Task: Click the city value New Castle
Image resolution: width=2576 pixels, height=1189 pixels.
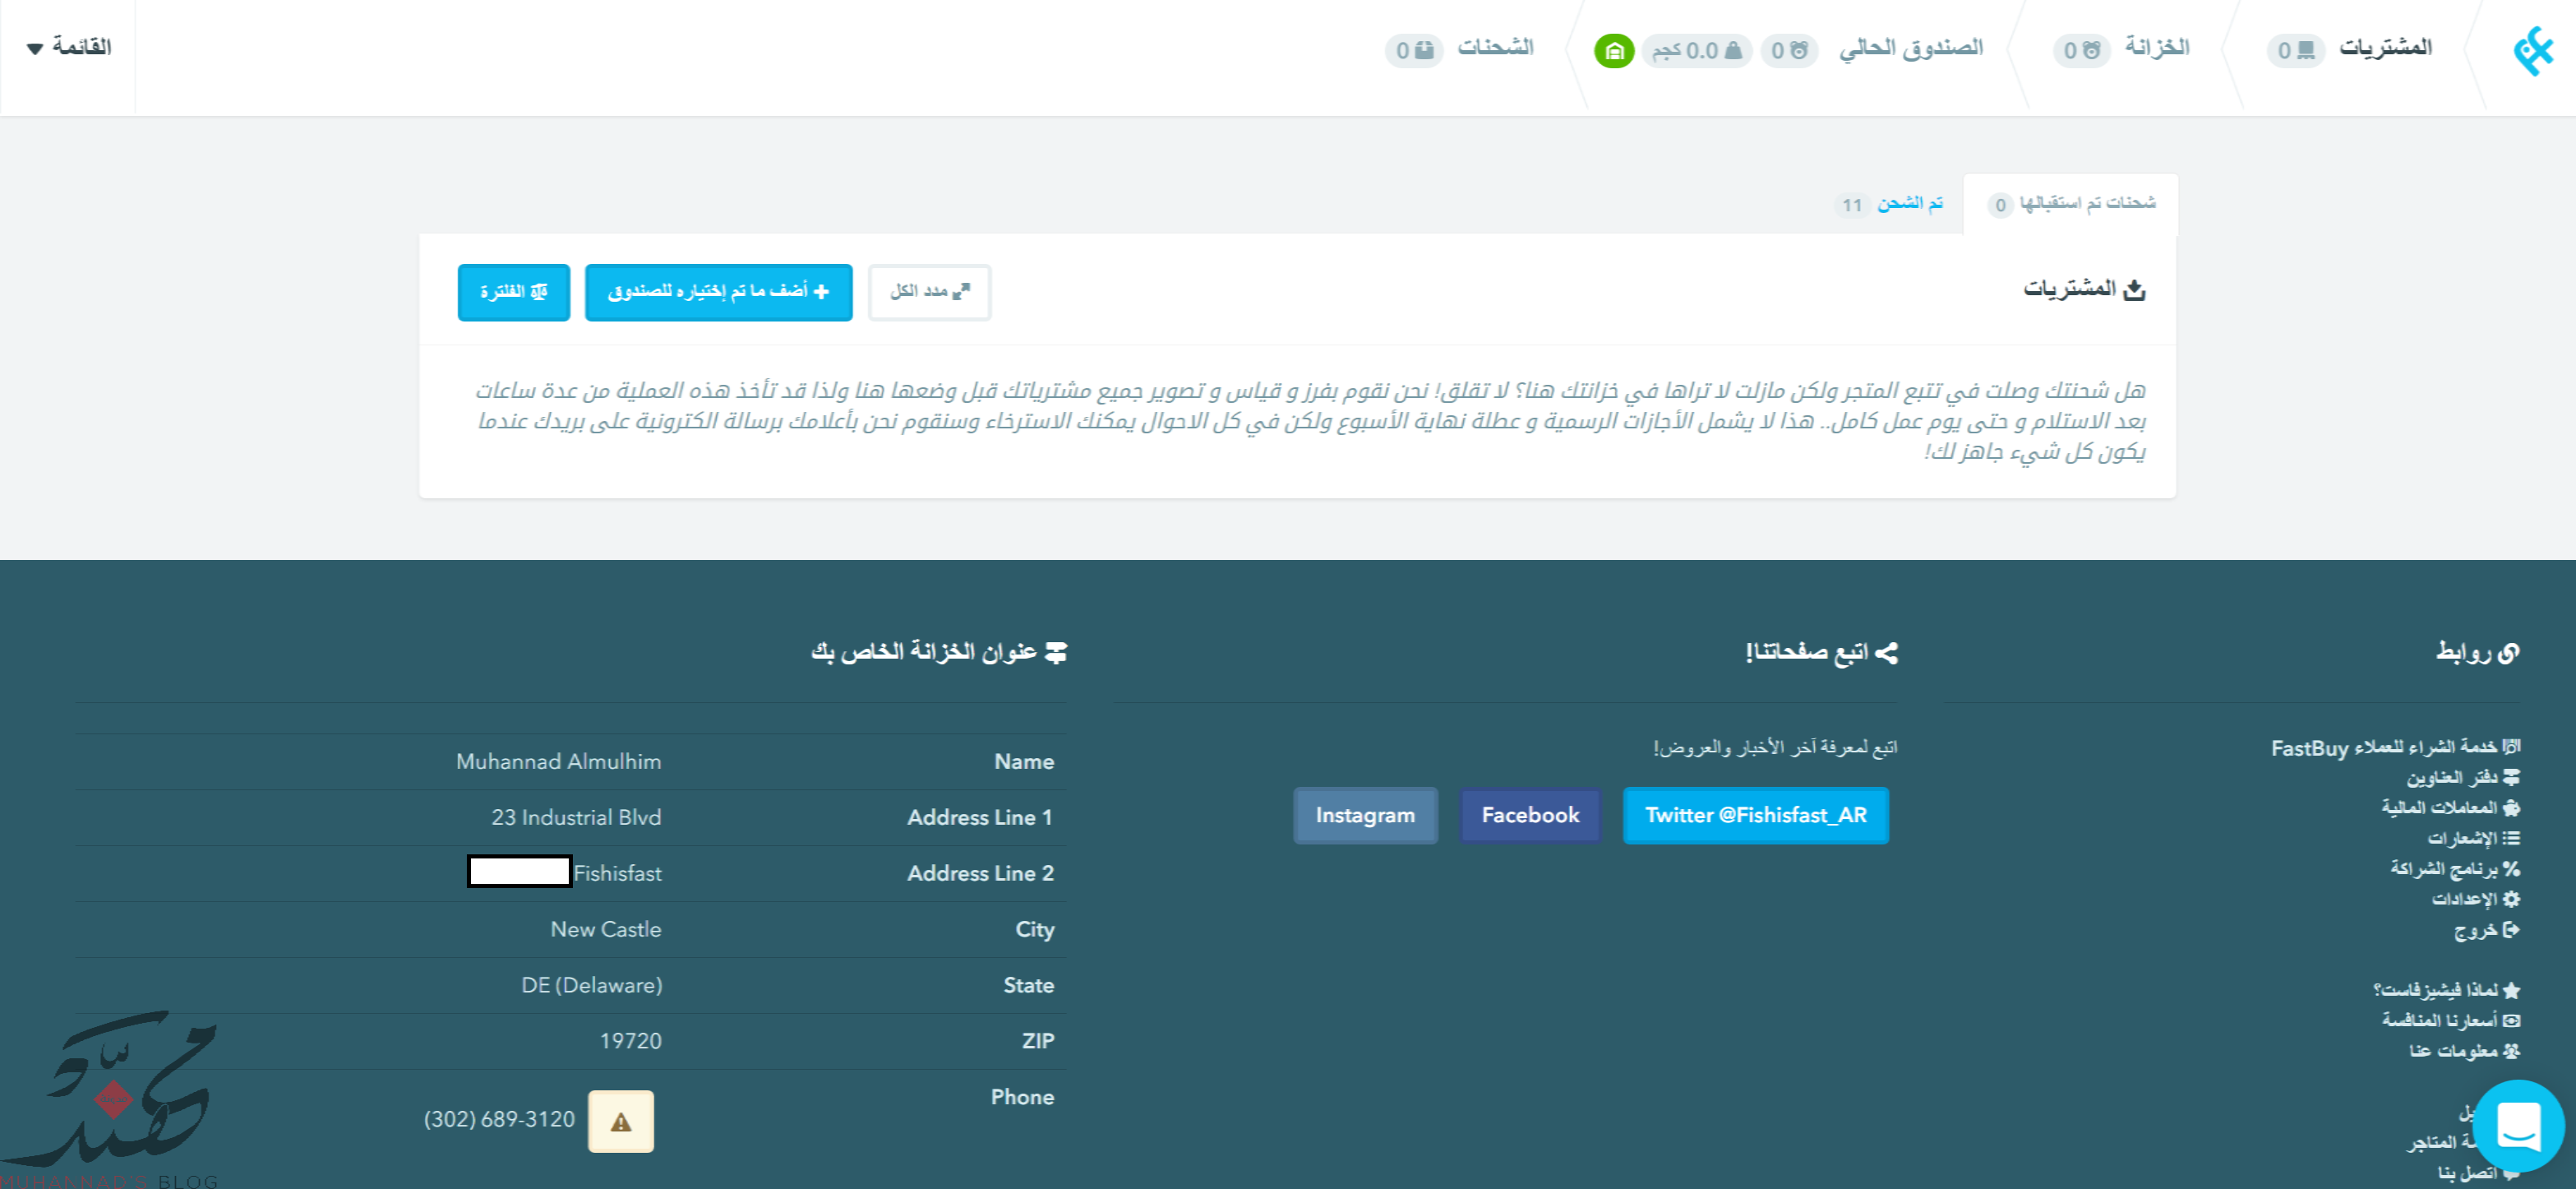Action: coord(606,930)
